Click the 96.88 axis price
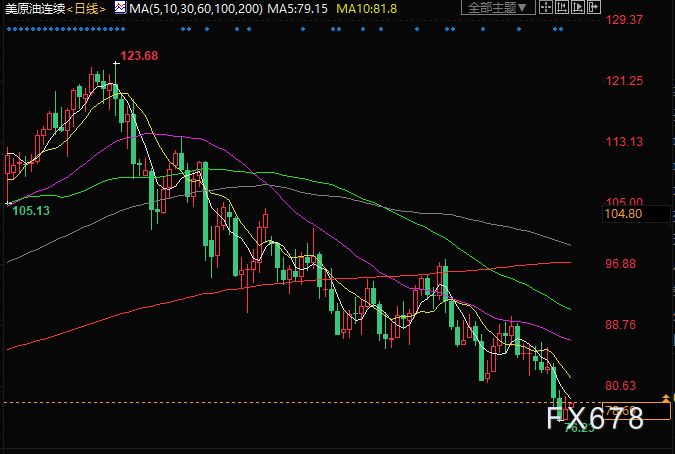Viewport: 675px width, 454px height. [x=620, y=264]
